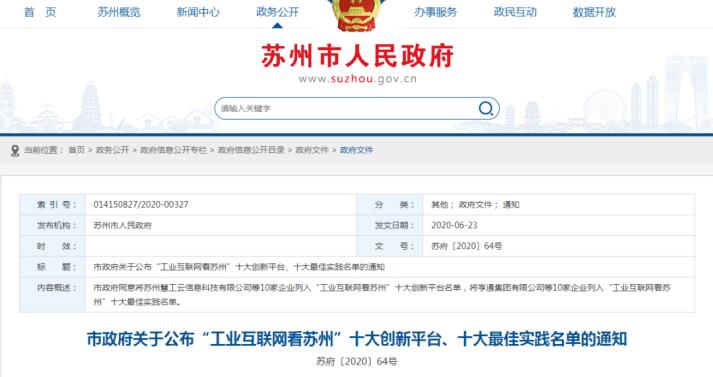Click the blue 政府文件 current breadcrumb
The width and height of the screenshot is (713, 377).
356,150
